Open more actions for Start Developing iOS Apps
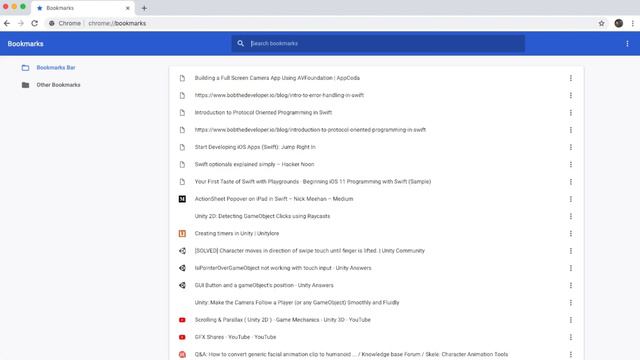The width and height of the screenshot is (640, 360). pos(571,147)
